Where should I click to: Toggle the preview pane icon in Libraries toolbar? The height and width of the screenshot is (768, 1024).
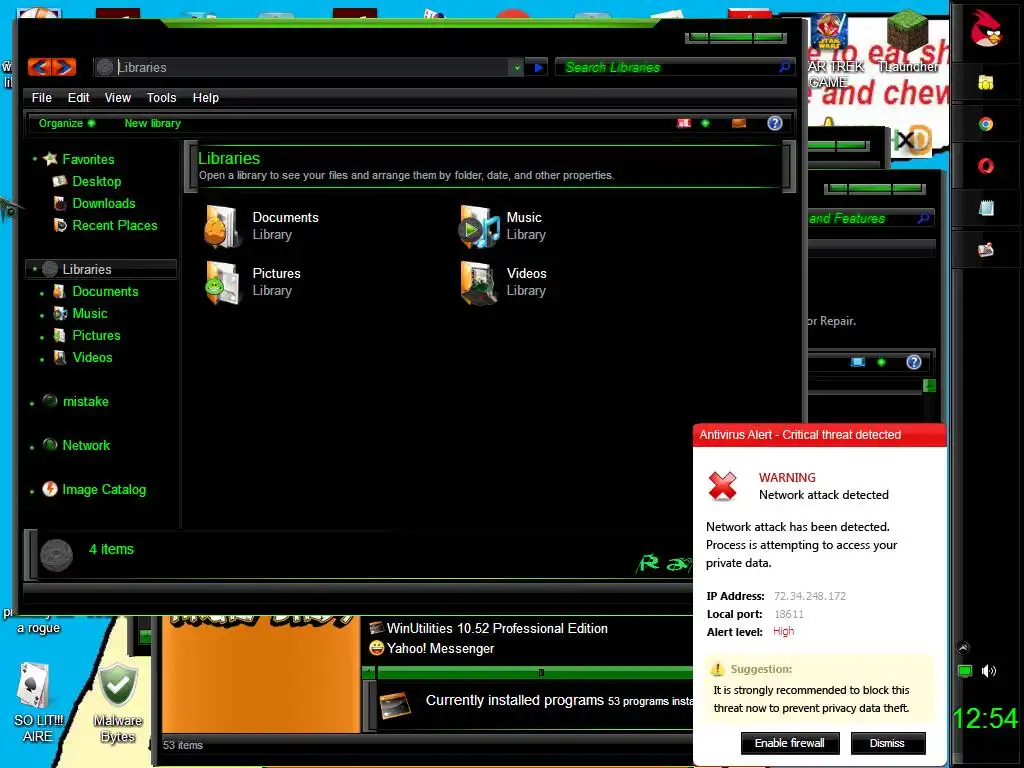[x=739, y=123]
